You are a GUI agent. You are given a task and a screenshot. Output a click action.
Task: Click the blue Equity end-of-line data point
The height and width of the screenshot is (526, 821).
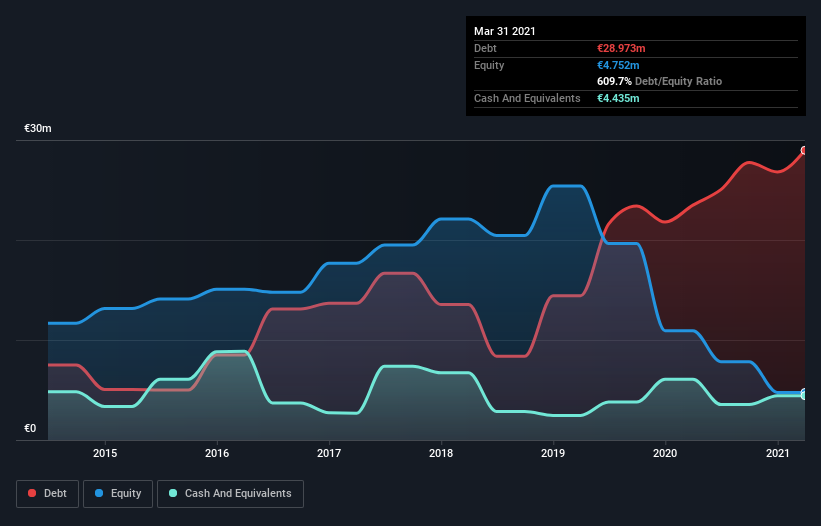click(x=804, y=392)
